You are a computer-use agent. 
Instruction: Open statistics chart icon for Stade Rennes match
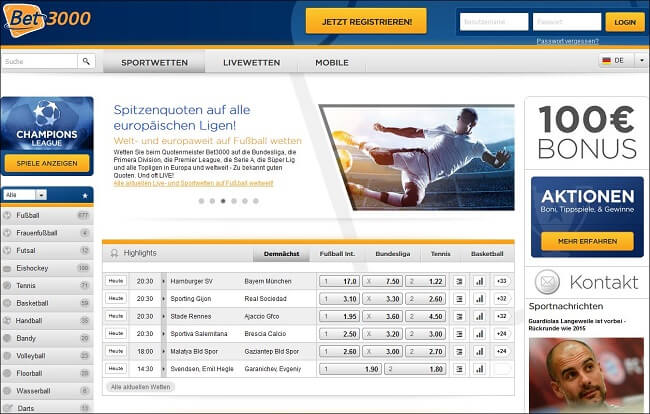[x=480, y=317]
